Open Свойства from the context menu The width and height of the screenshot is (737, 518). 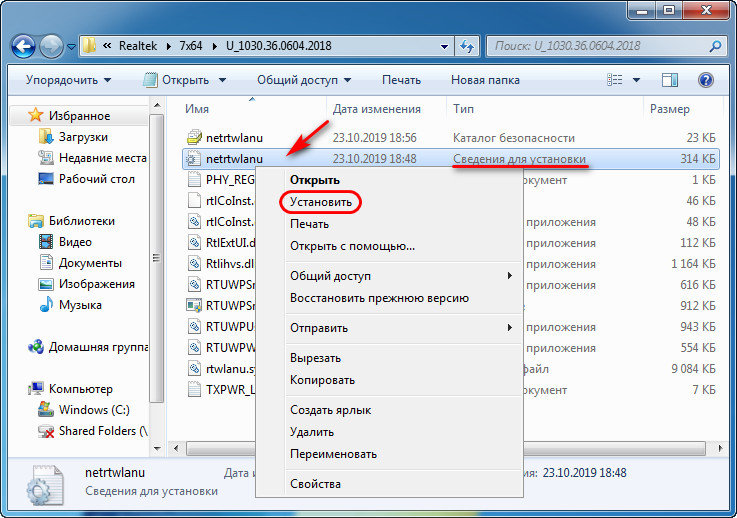click(315, 484)
